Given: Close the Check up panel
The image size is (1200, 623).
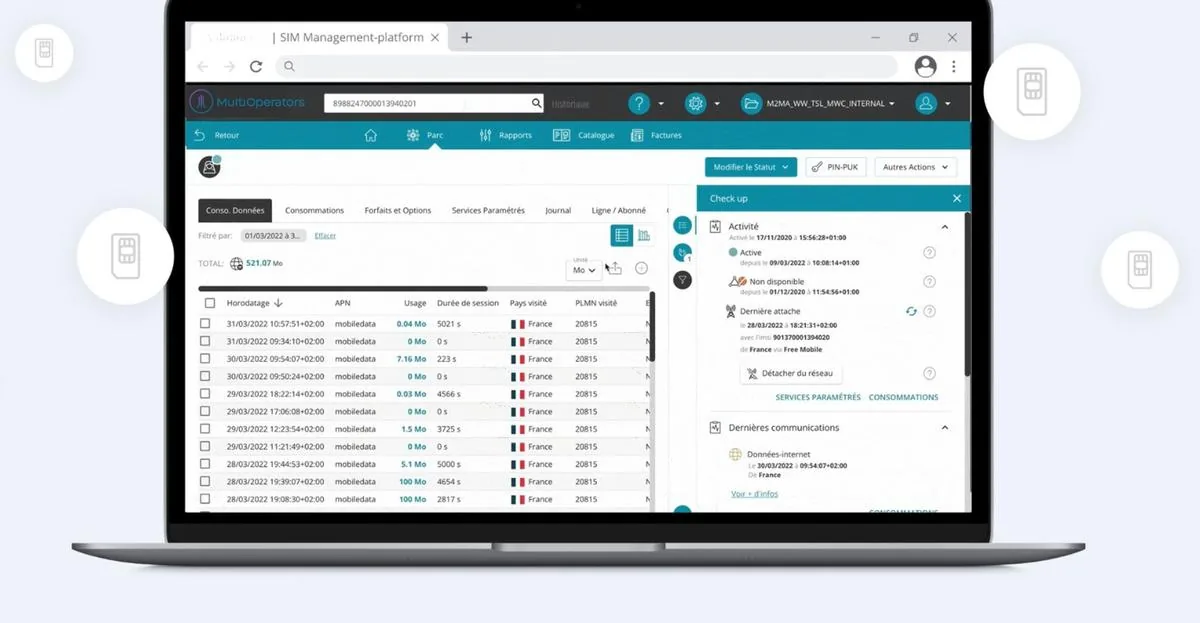Looking at the screenshot, I should tap(957, 198).
